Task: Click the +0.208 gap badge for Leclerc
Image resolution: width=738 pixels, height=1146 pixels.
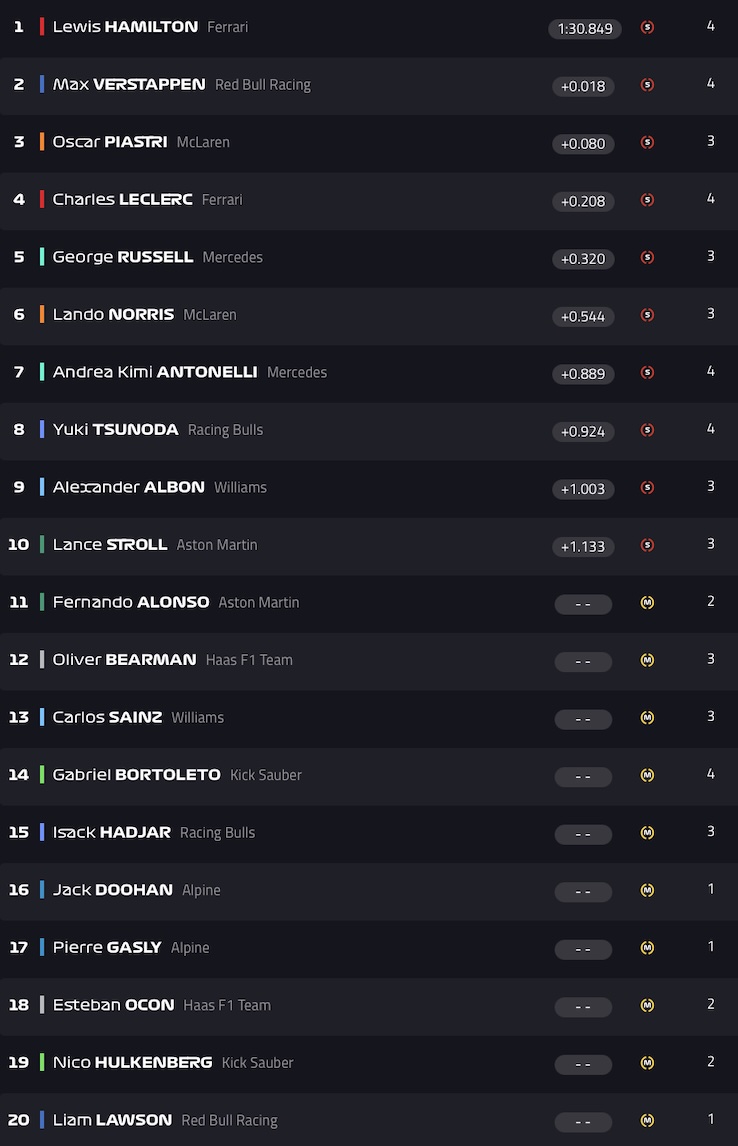Action: (x=583, y=201)
